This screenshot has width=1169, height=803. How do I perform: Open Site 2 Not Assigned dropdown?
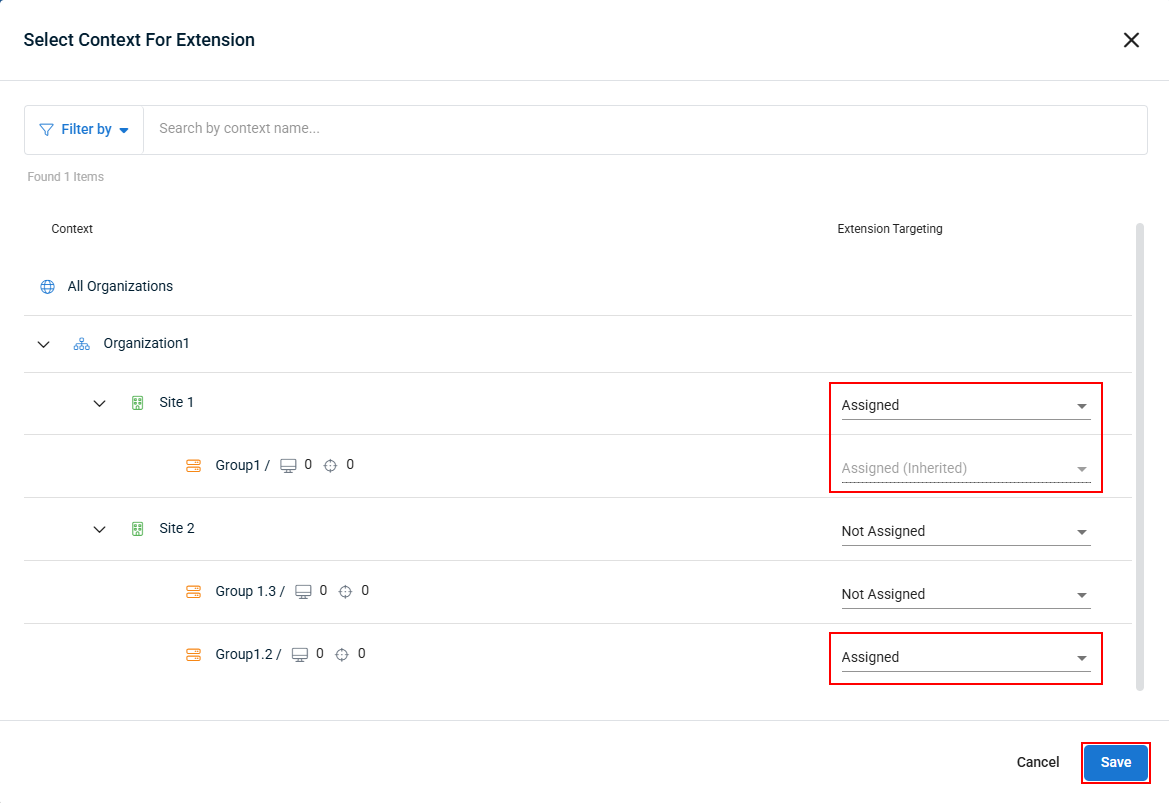click(x=965, y=532)
